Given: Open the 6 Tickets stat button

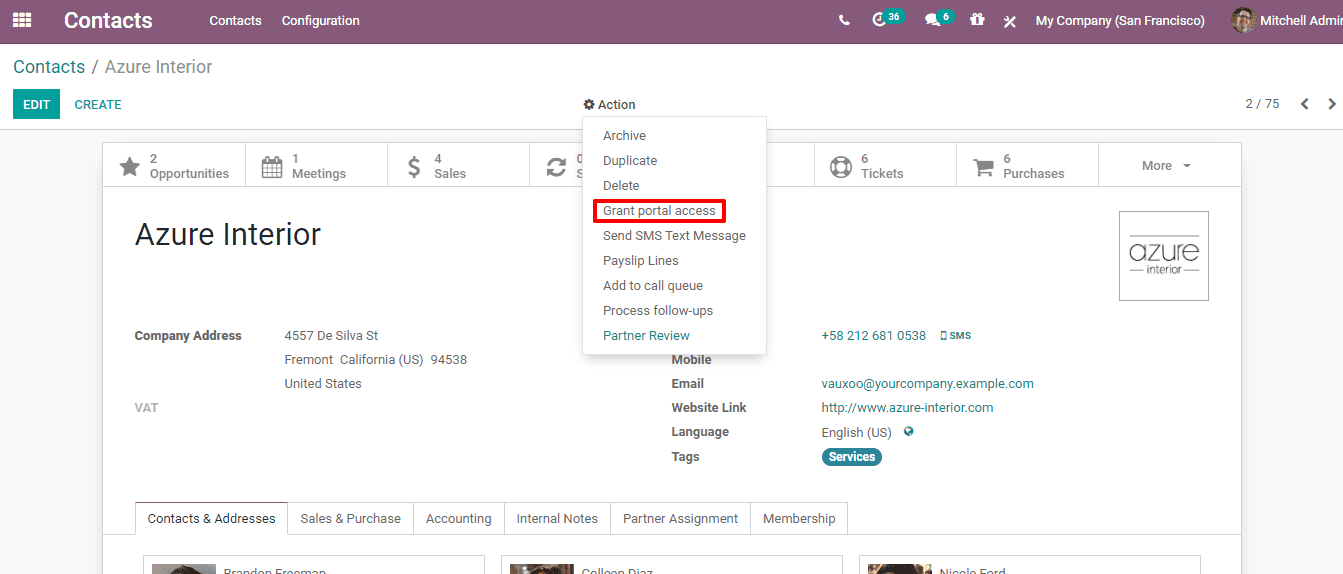Looking at the screenshot, I should click(x=885, y=166).
